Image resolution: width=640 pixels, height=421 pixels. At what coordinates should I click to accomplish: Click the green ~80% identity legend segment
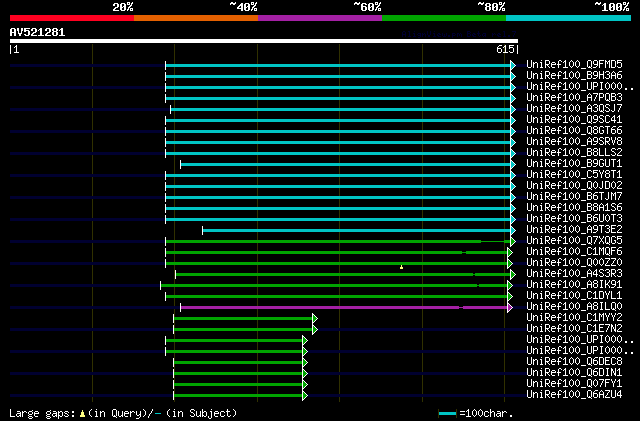click(x=444, y=18)
